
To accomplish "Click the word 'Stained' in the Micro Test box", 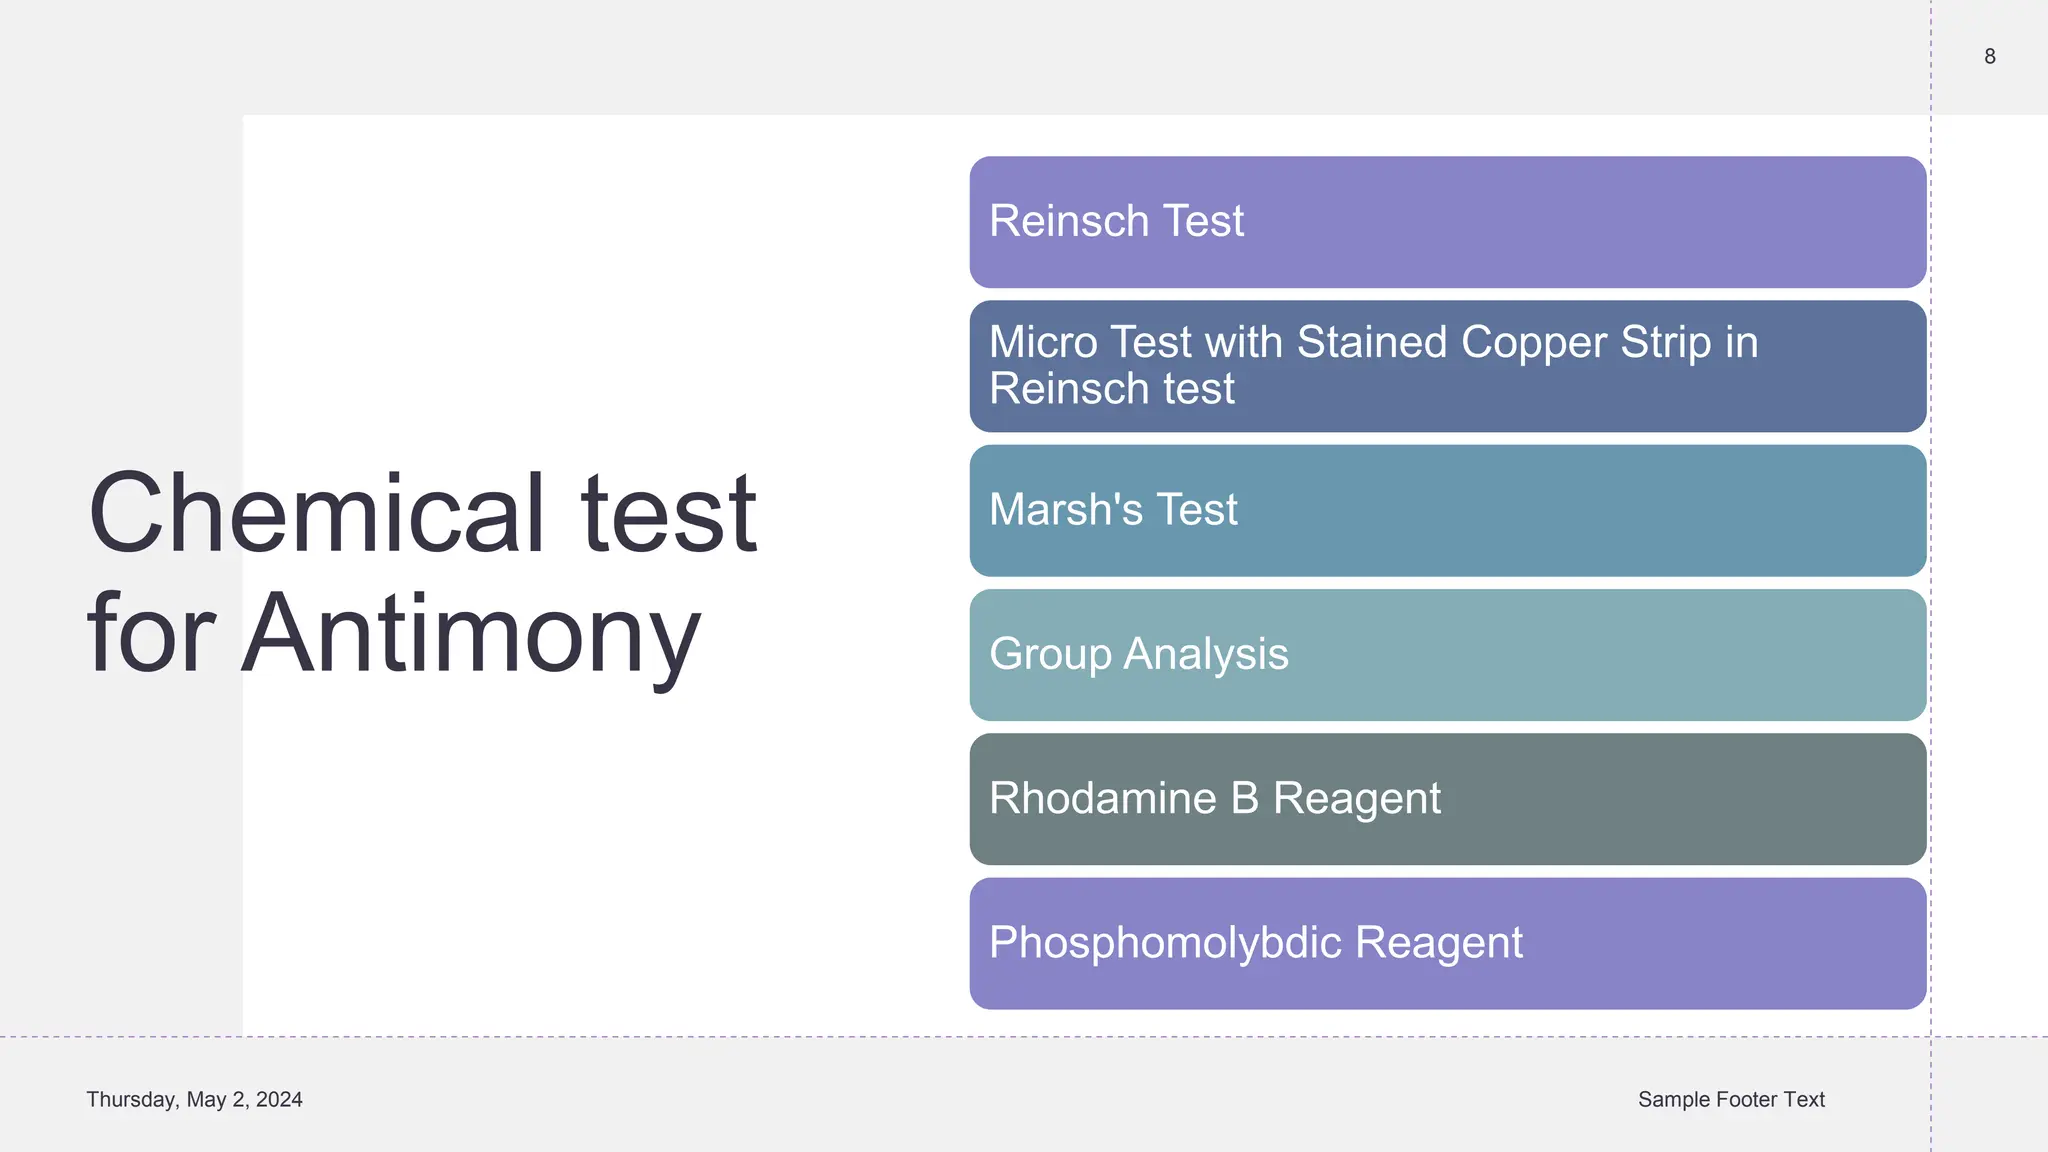I will 1372,342.
